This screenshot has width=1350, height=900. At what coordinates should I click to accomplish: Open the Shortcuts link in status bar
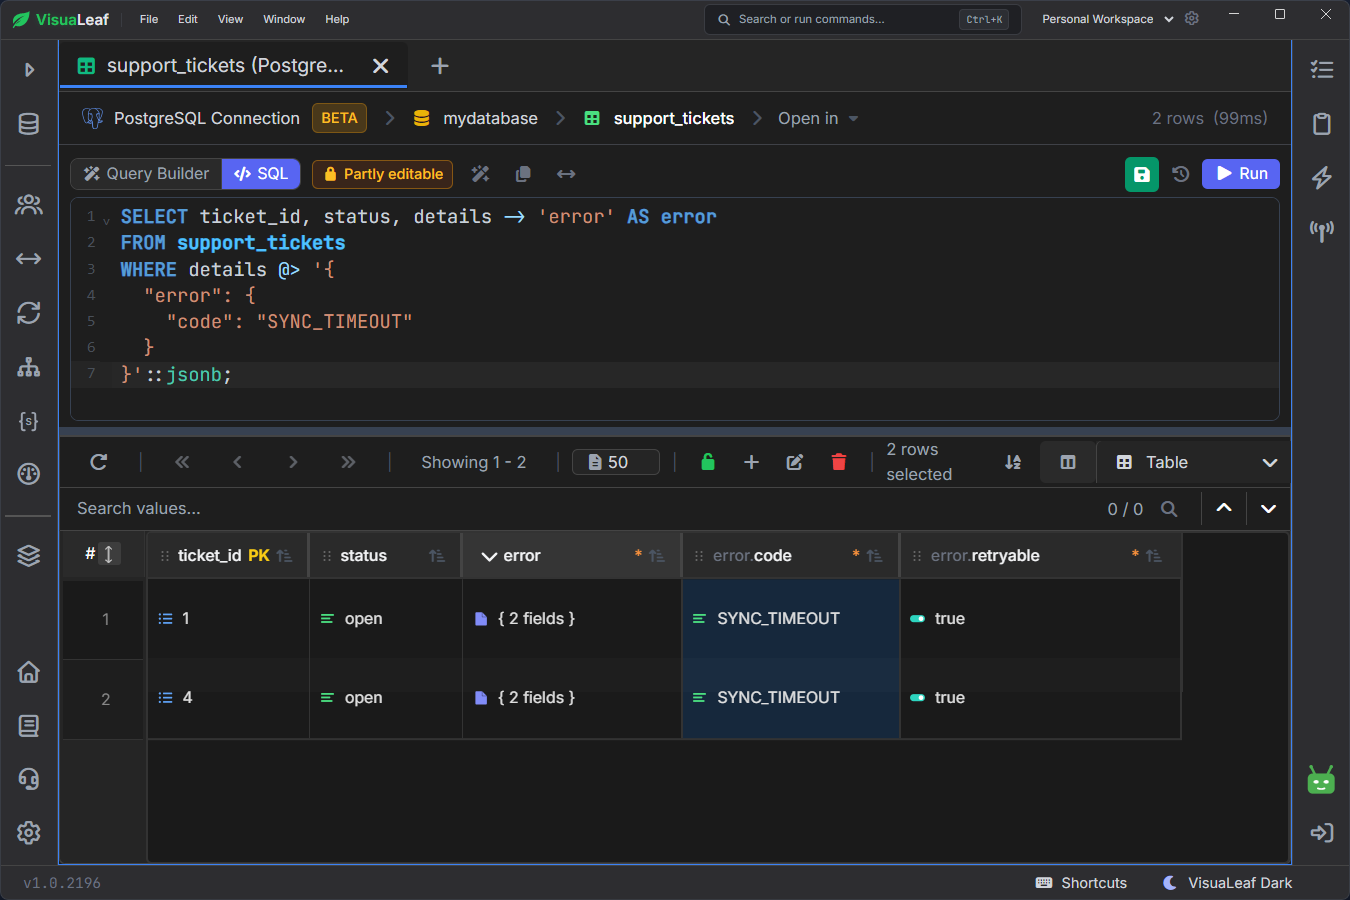tap(1081, 883)
